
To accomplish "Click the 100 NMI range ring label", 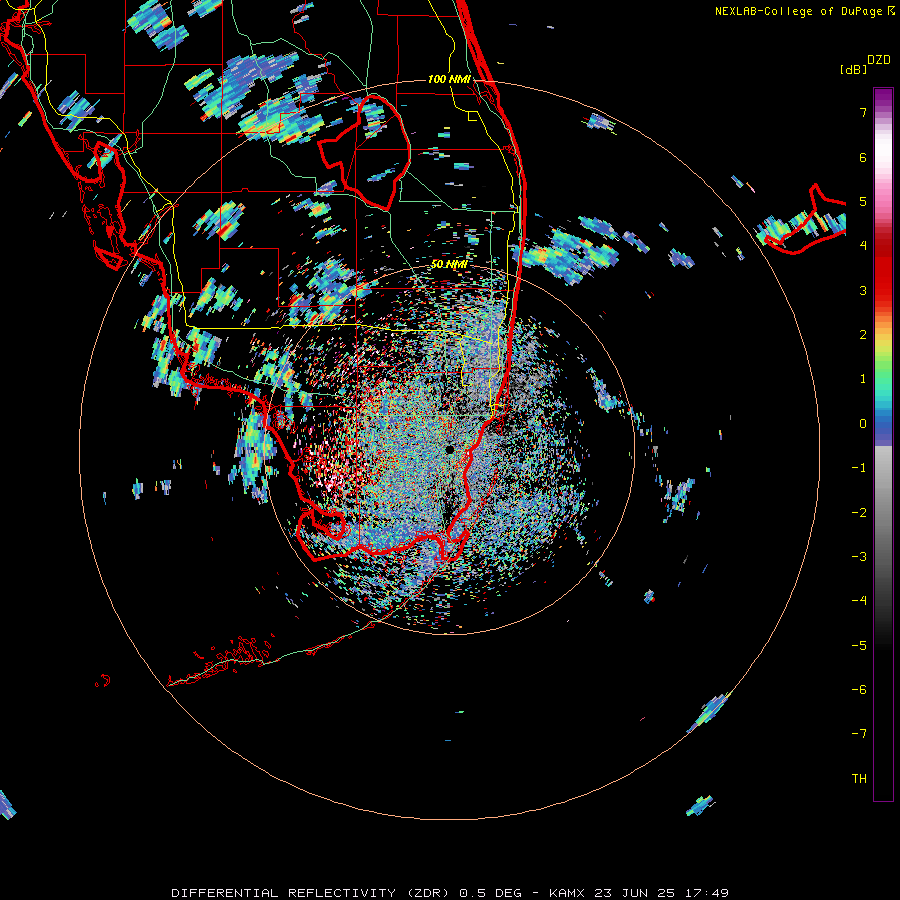I will point(449,79).
